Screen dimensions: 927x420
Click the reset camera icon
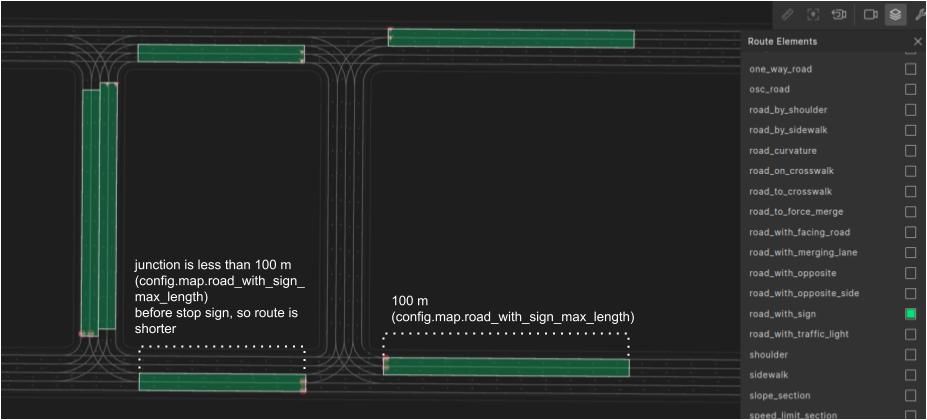tap(839, 15)
